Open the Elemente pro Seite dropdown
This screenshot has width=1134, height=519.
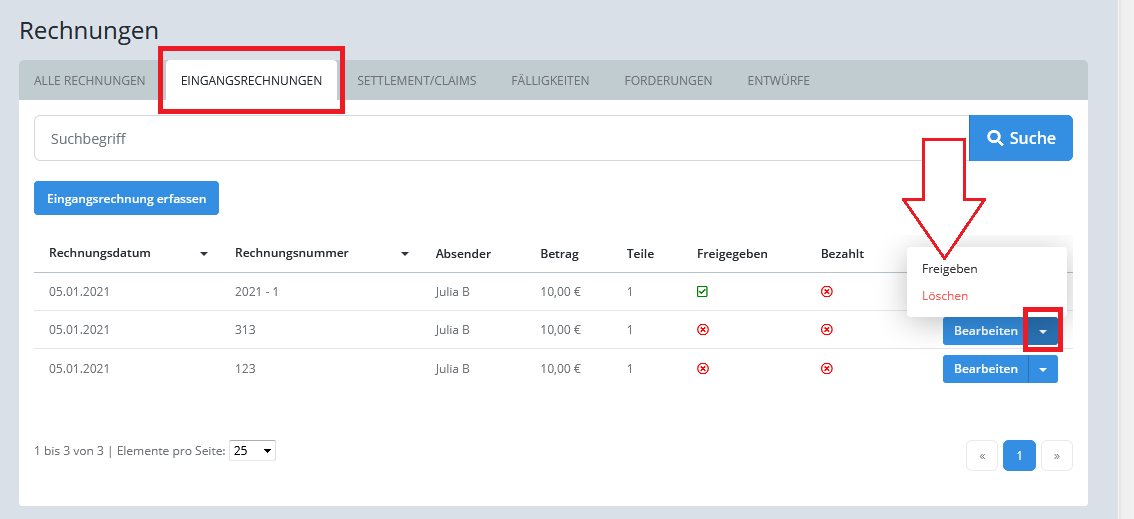252,450
